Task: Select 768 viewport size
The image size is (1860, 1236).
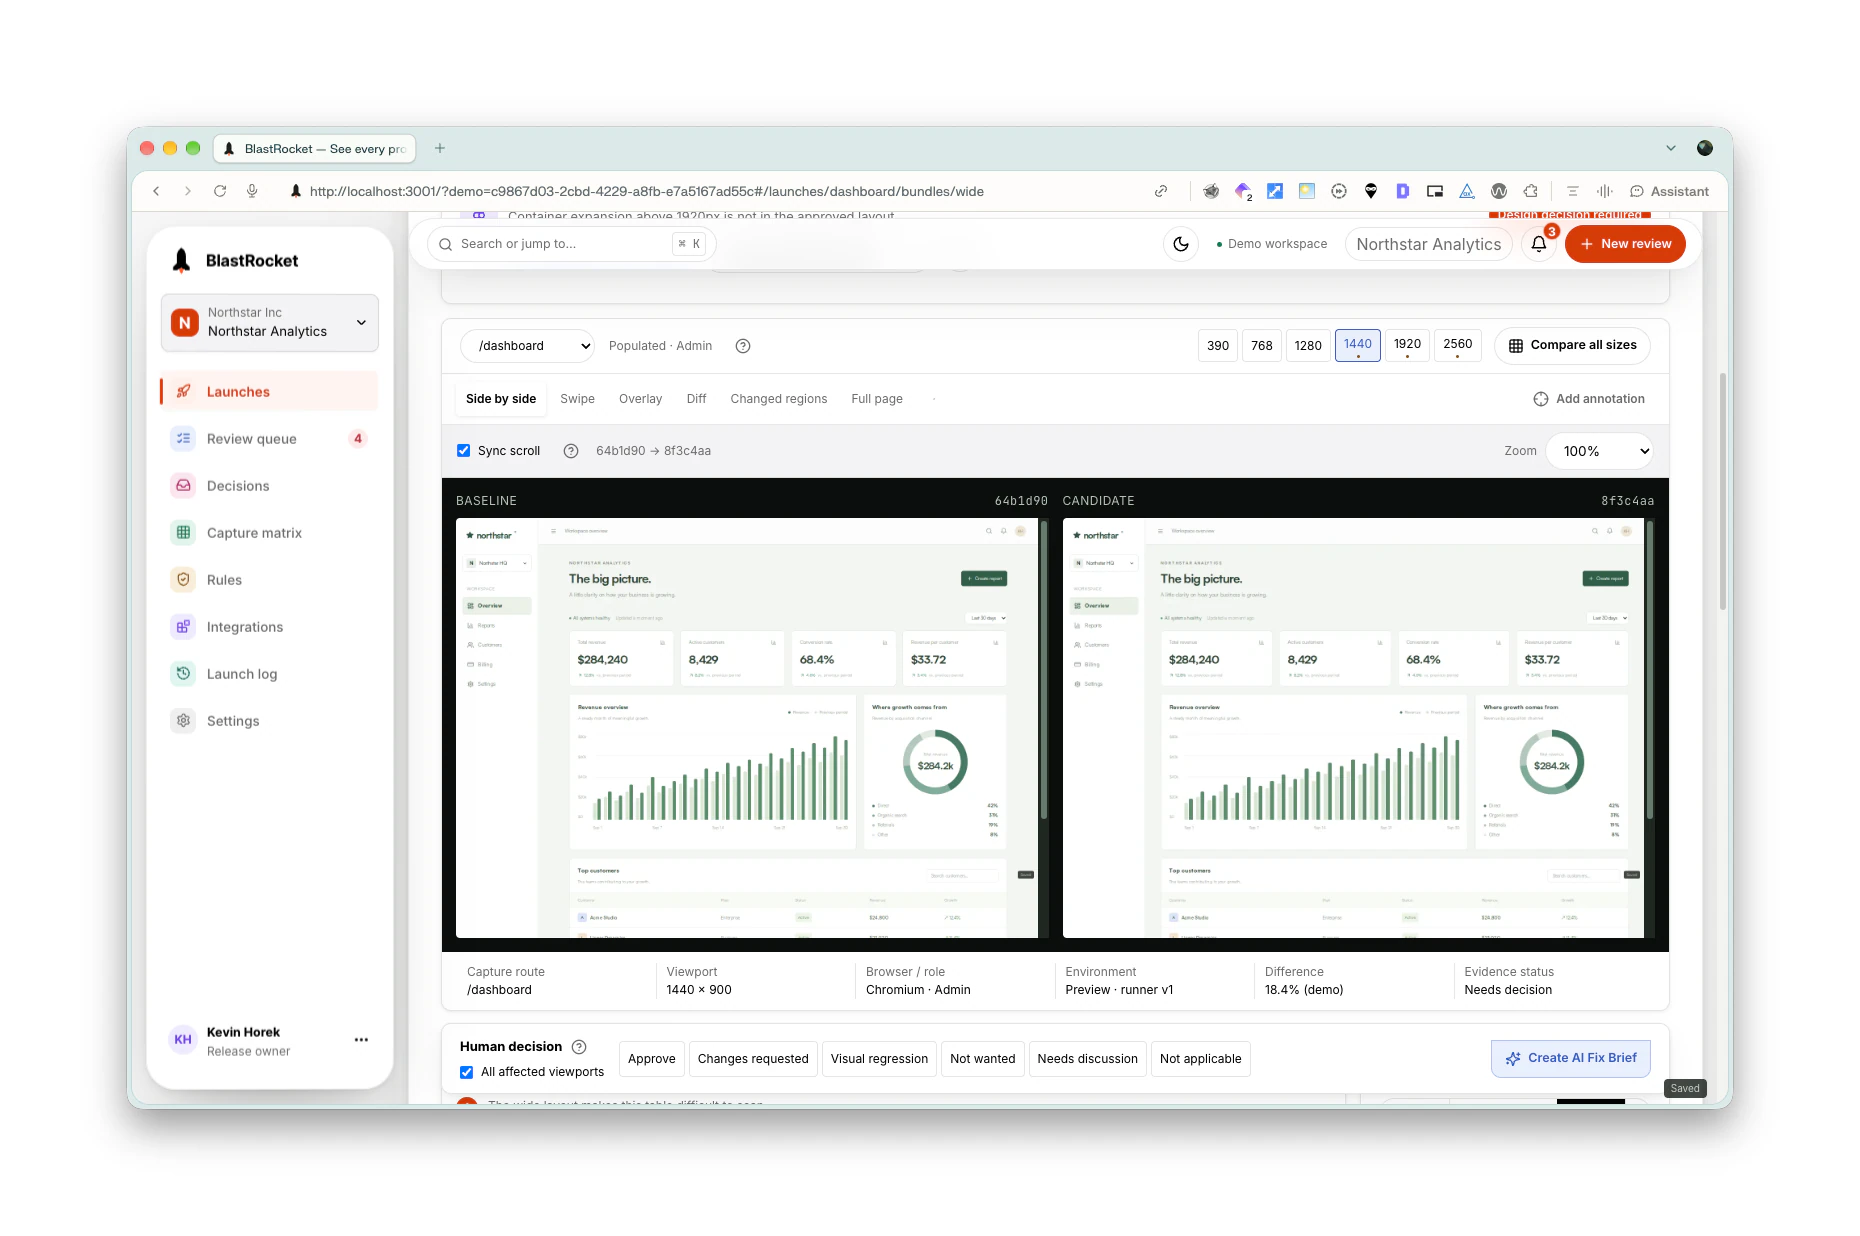Action: pos(1262,346)
